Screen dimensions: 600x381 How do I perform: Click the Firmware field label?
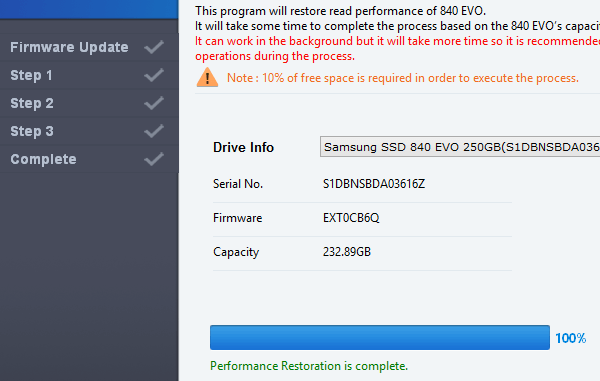click(238, 218)
